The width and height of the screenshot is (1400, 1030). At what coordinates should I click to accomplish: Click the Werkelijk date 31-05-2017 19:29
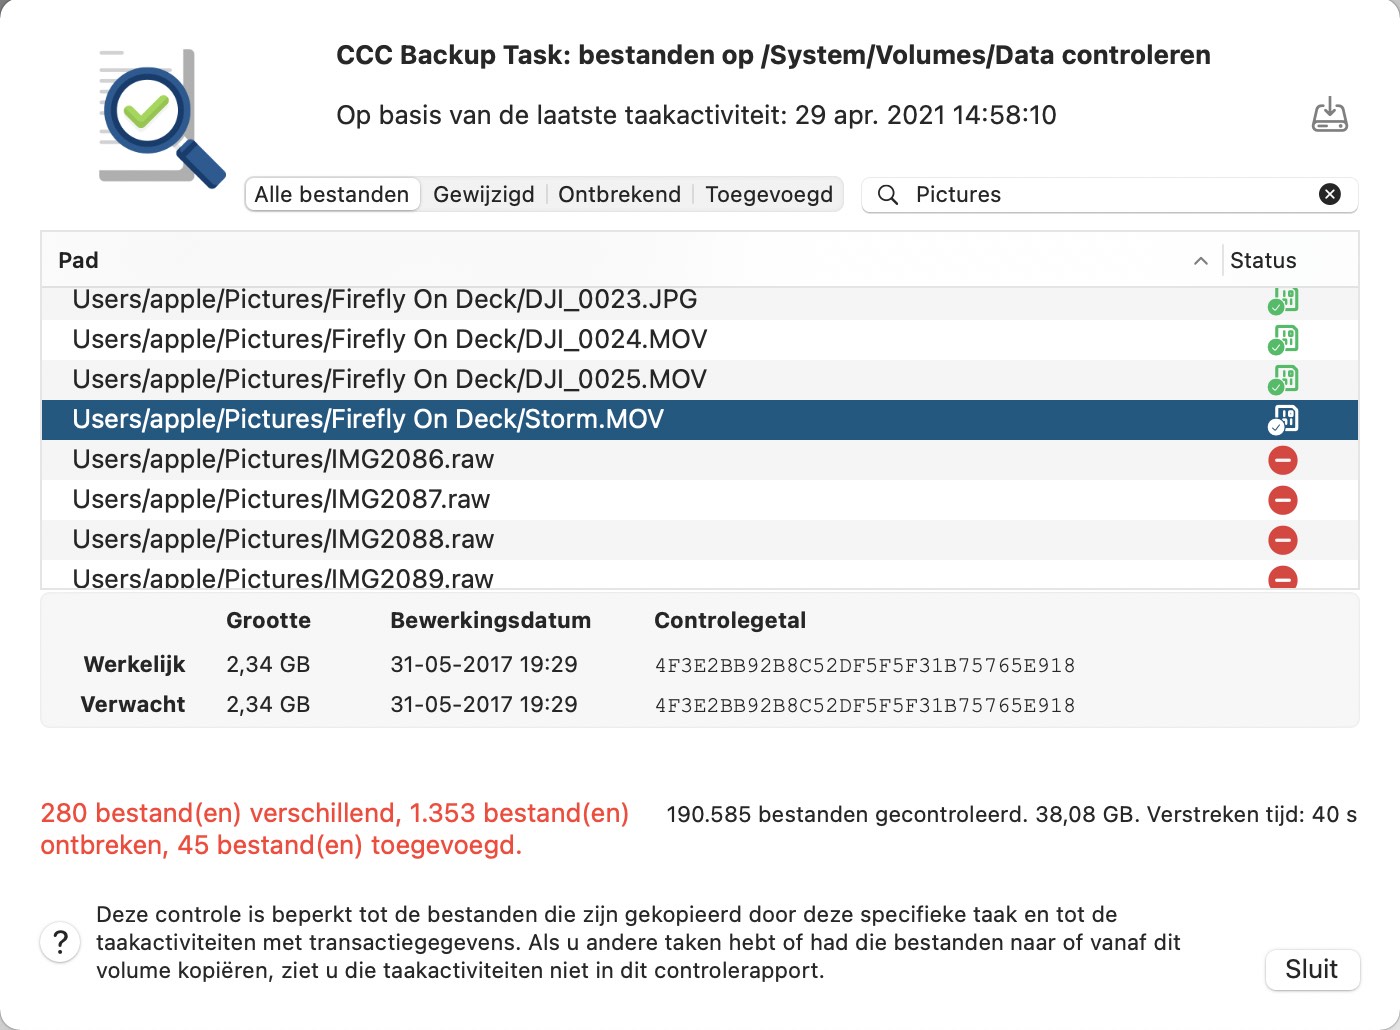click(x=484, y=665)
